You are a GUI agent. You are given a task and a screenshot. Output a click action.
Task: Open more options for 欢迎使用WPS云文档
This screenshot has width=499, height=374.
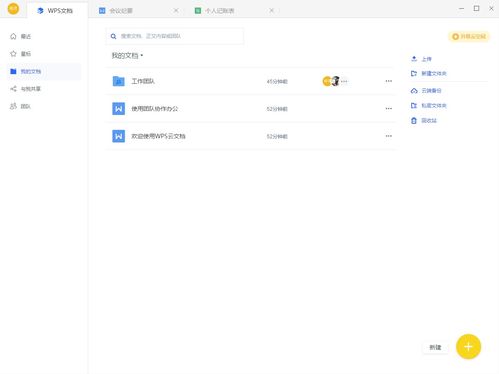(389, 136)
